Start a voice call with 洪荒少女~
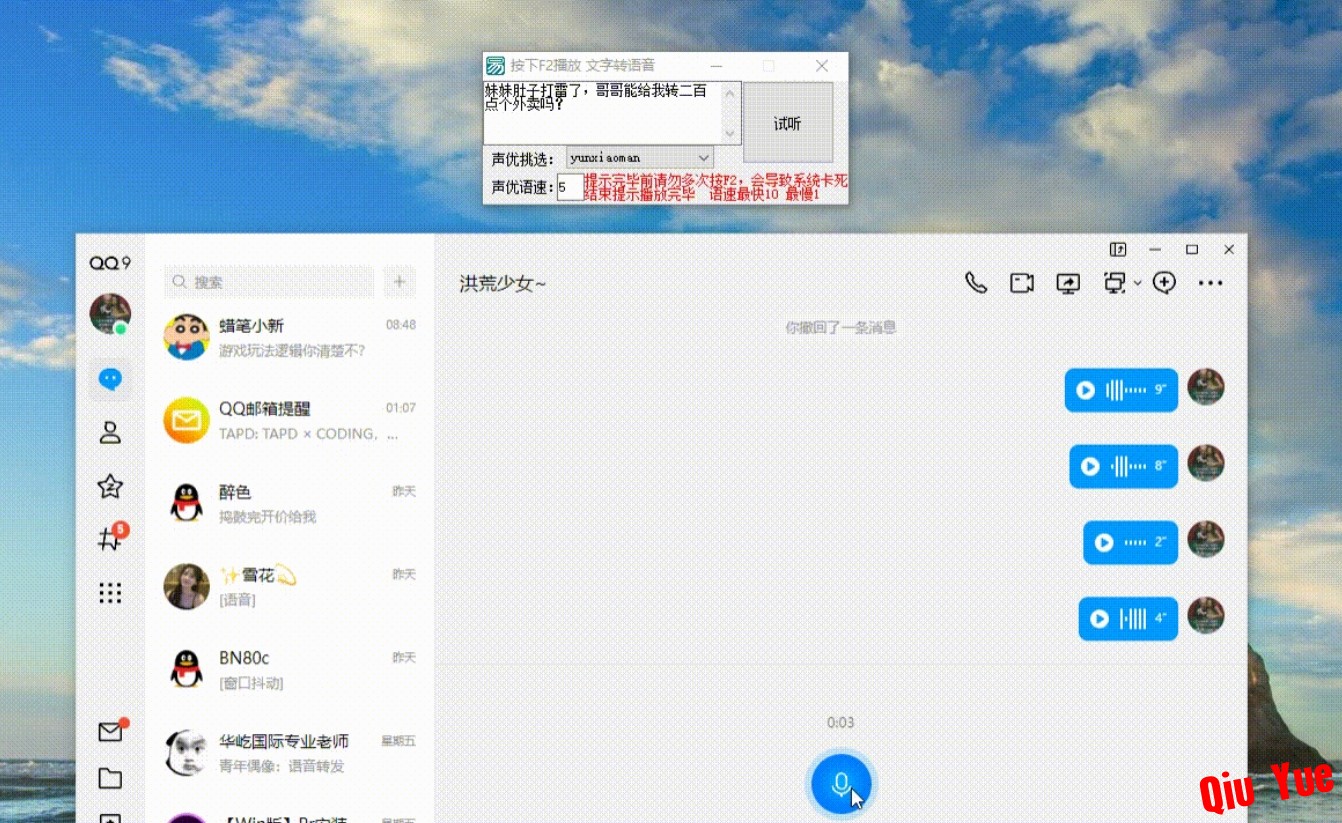Viewport: 1342px width, 823px height. click(976, 283)
